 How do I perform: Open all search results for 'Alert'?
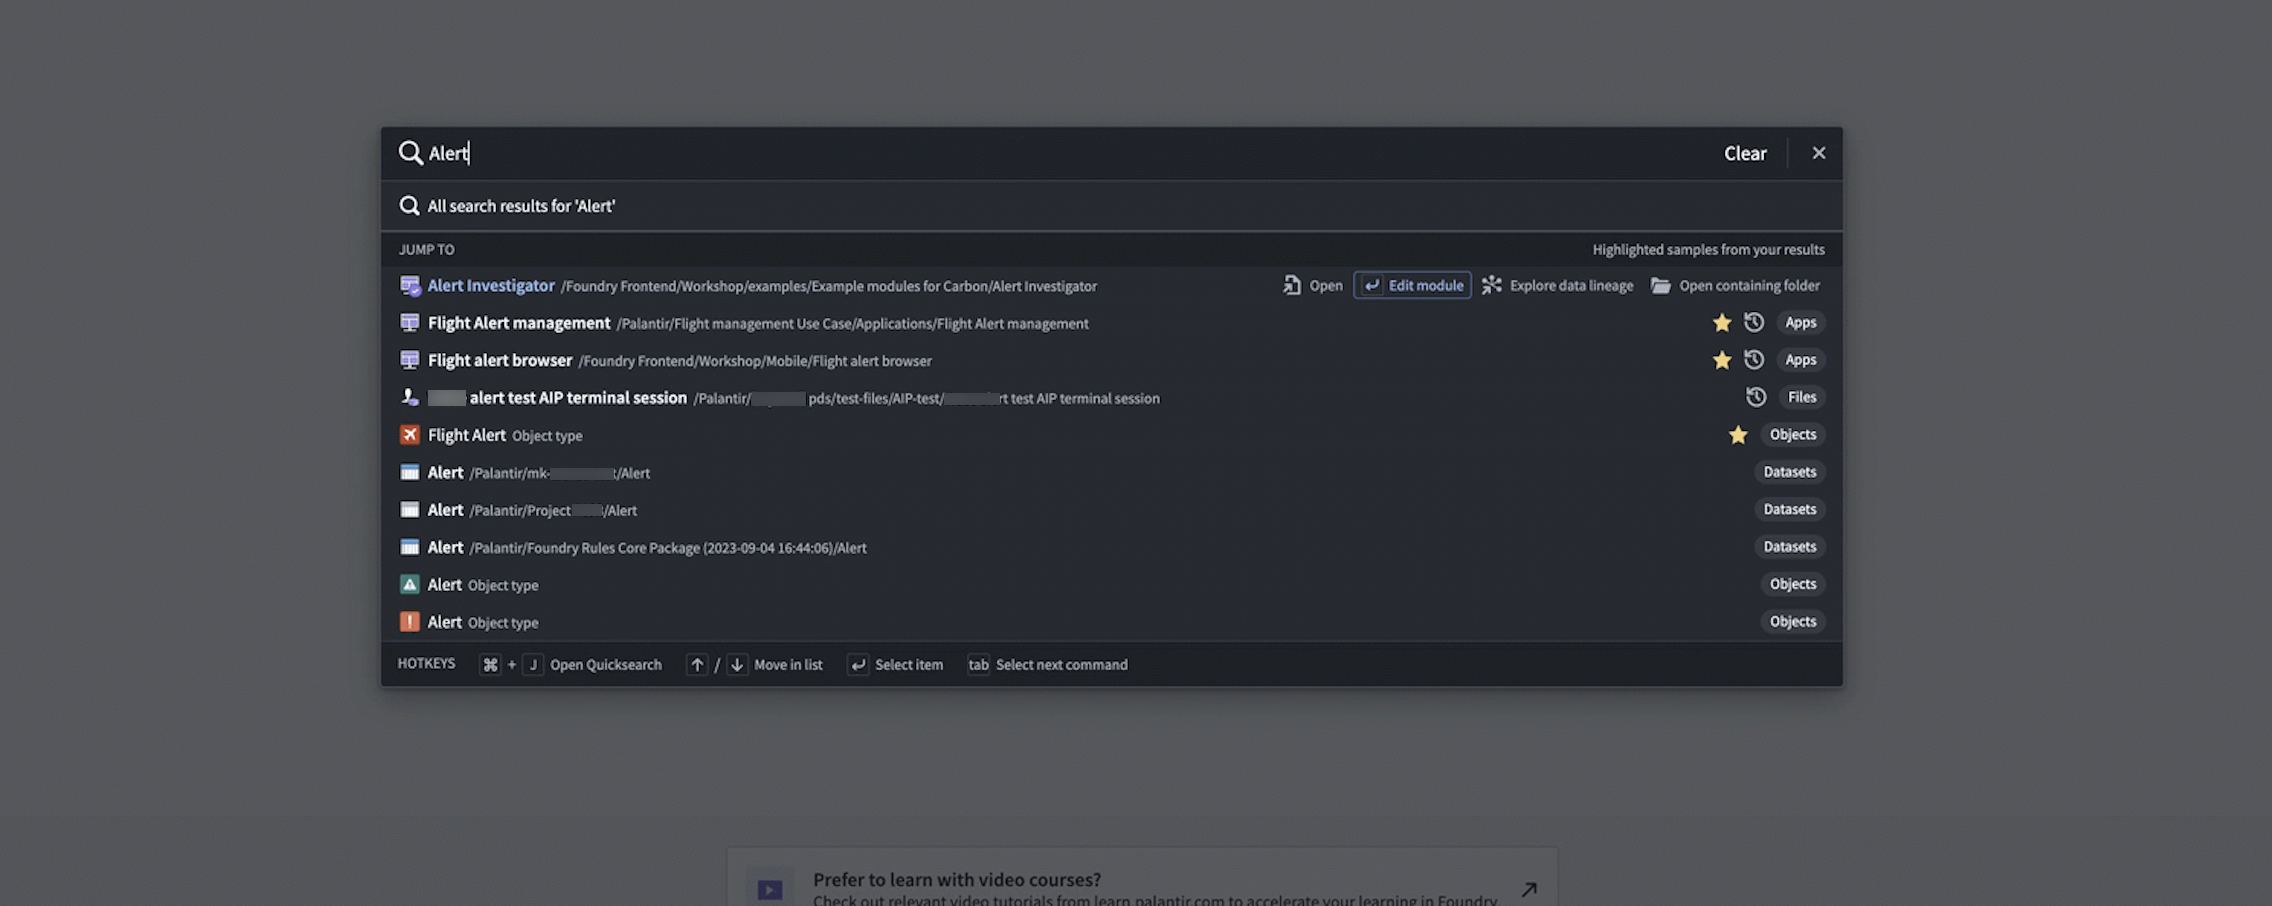(x=1111, y=206)
